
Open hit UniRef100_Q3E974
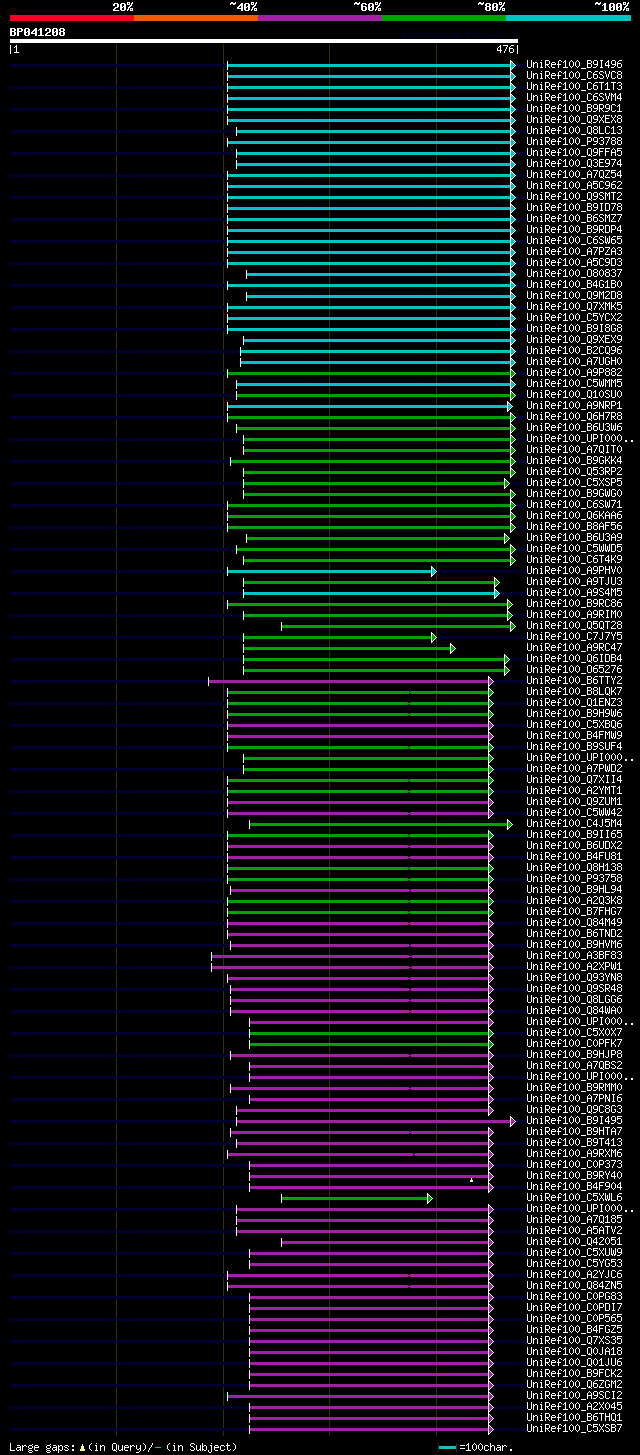pyautogui.click(x=575, y=163)
